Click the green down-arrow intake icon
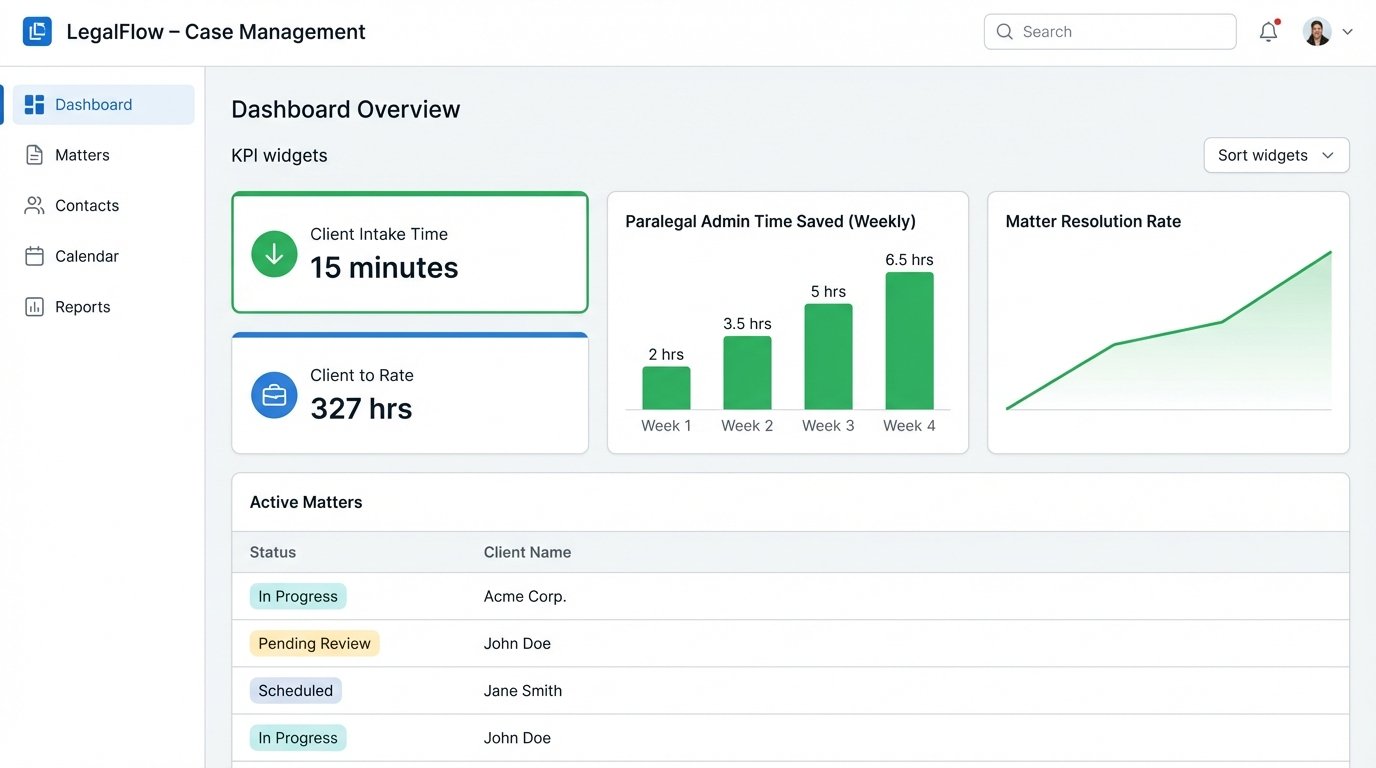The width and height of the screenshot is (1376, 768). [x=274, y=254]
